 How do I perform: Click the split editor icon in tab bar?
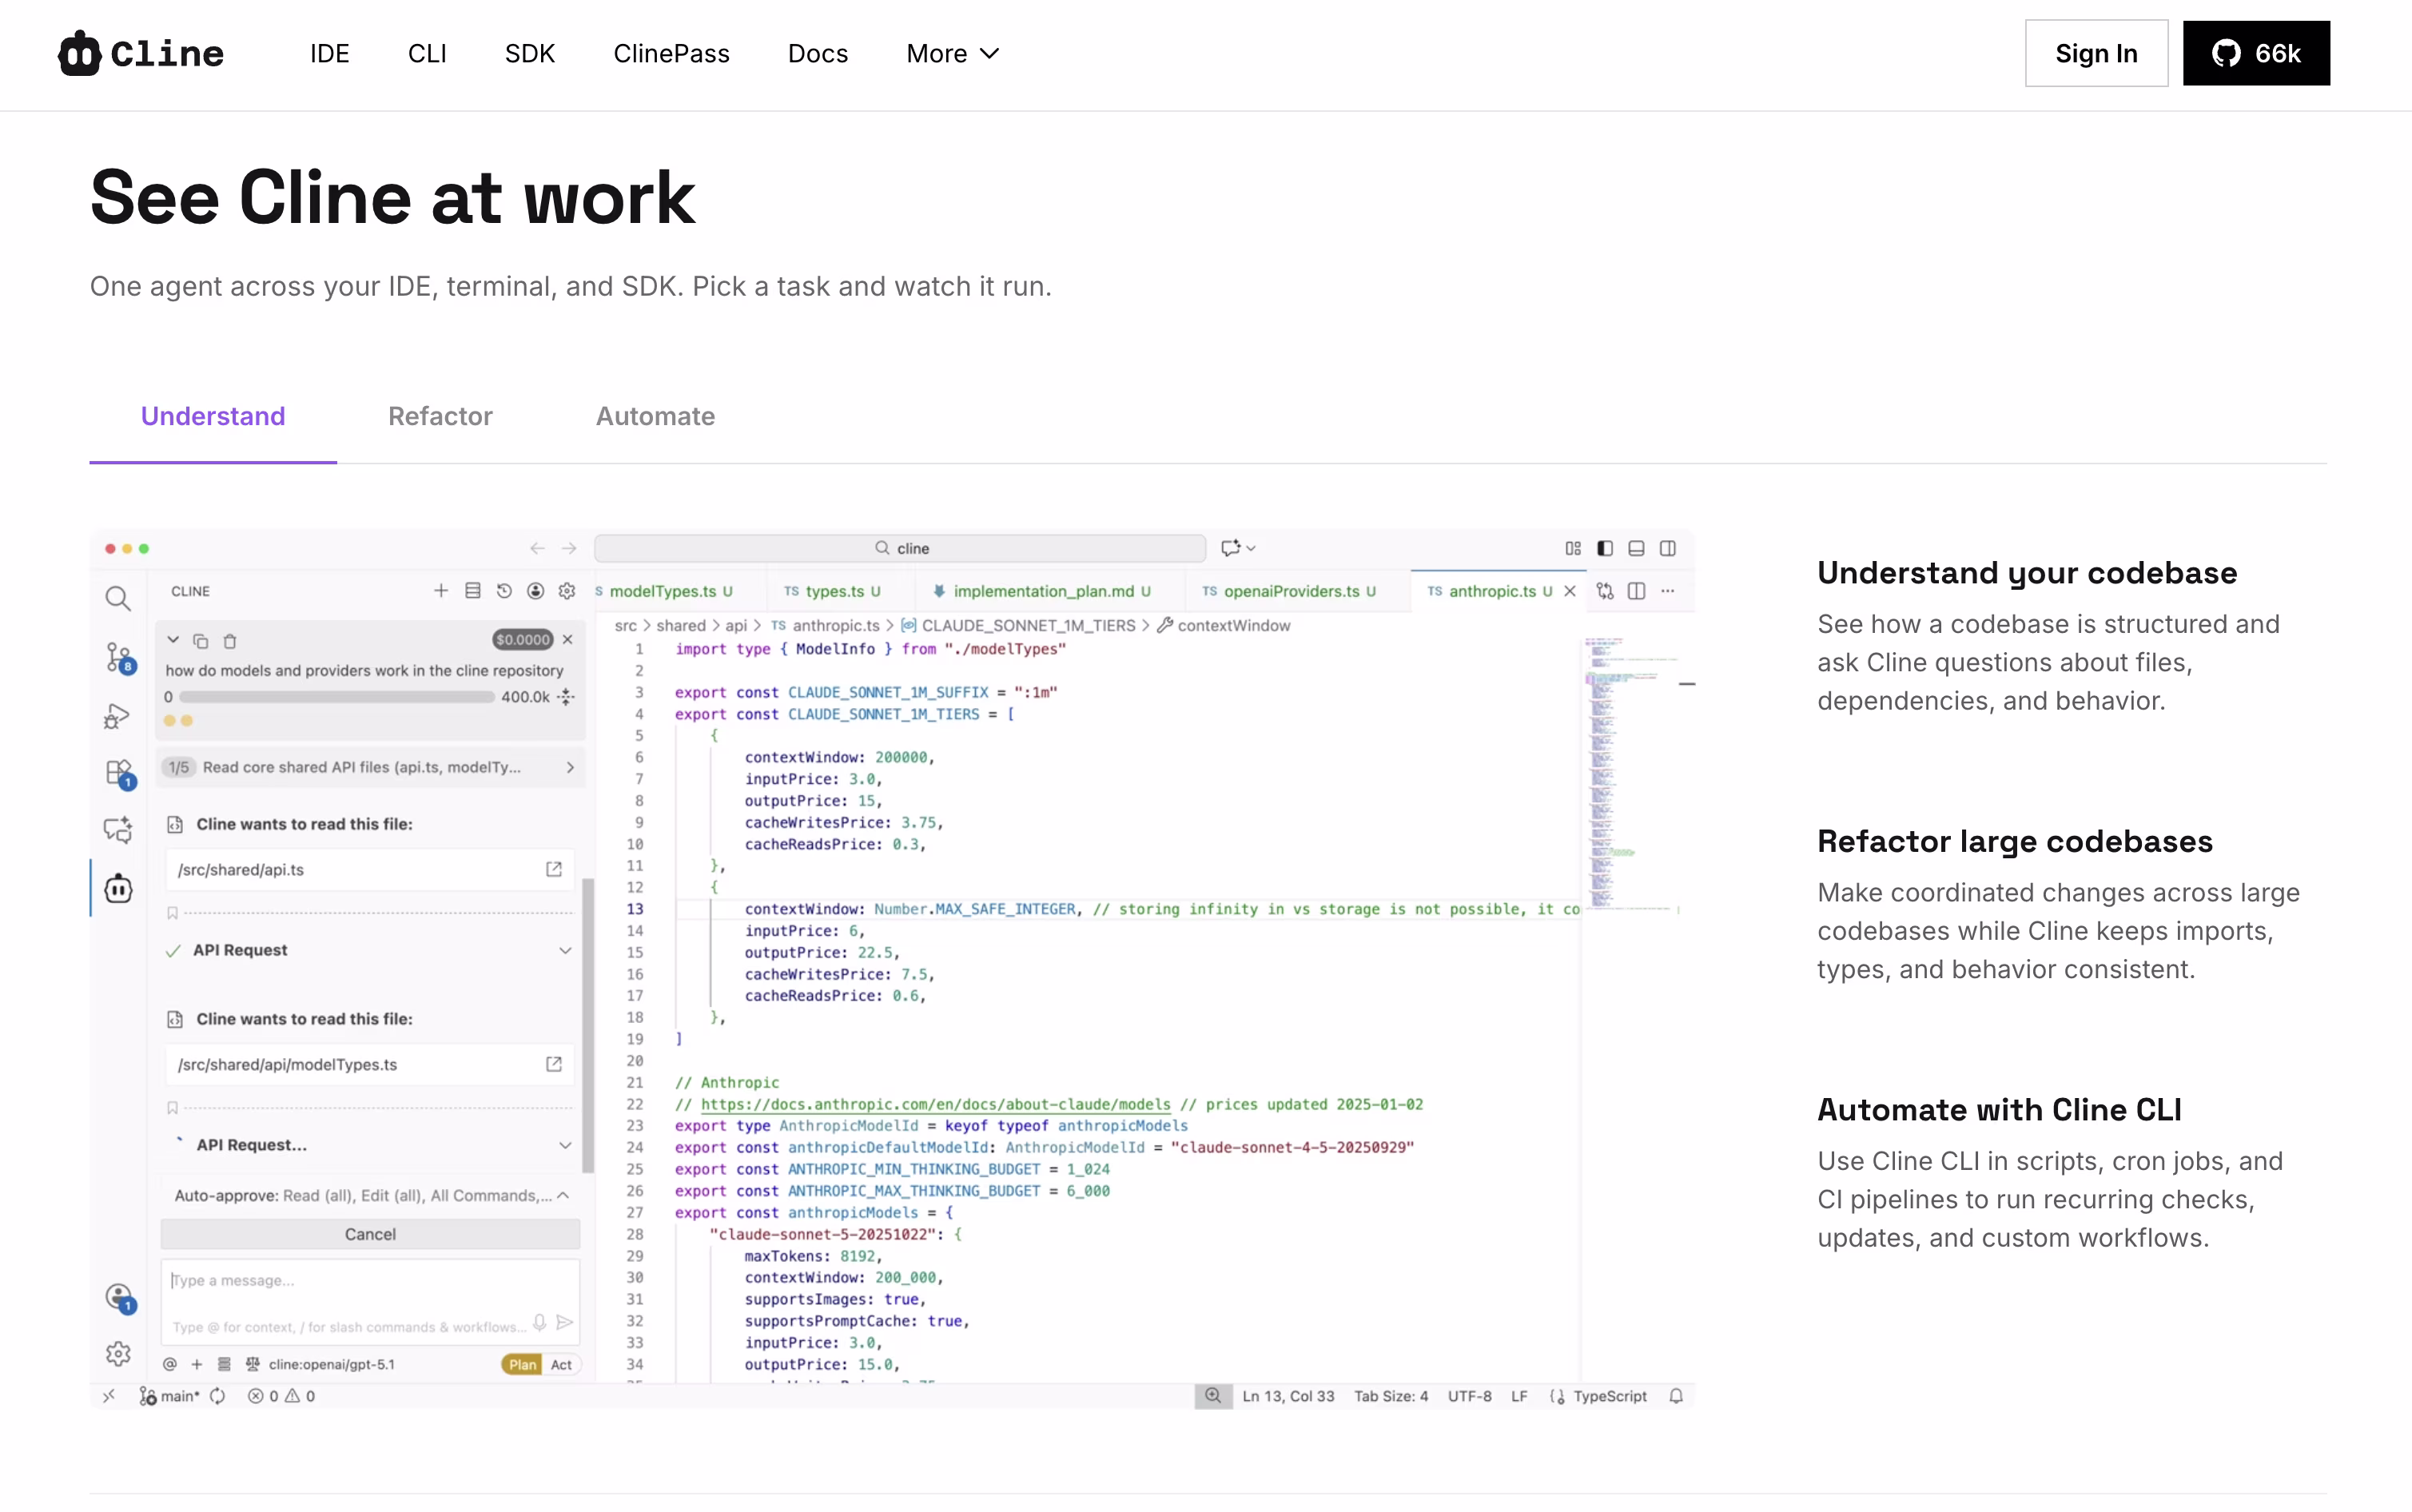(x=1637, y=591)
